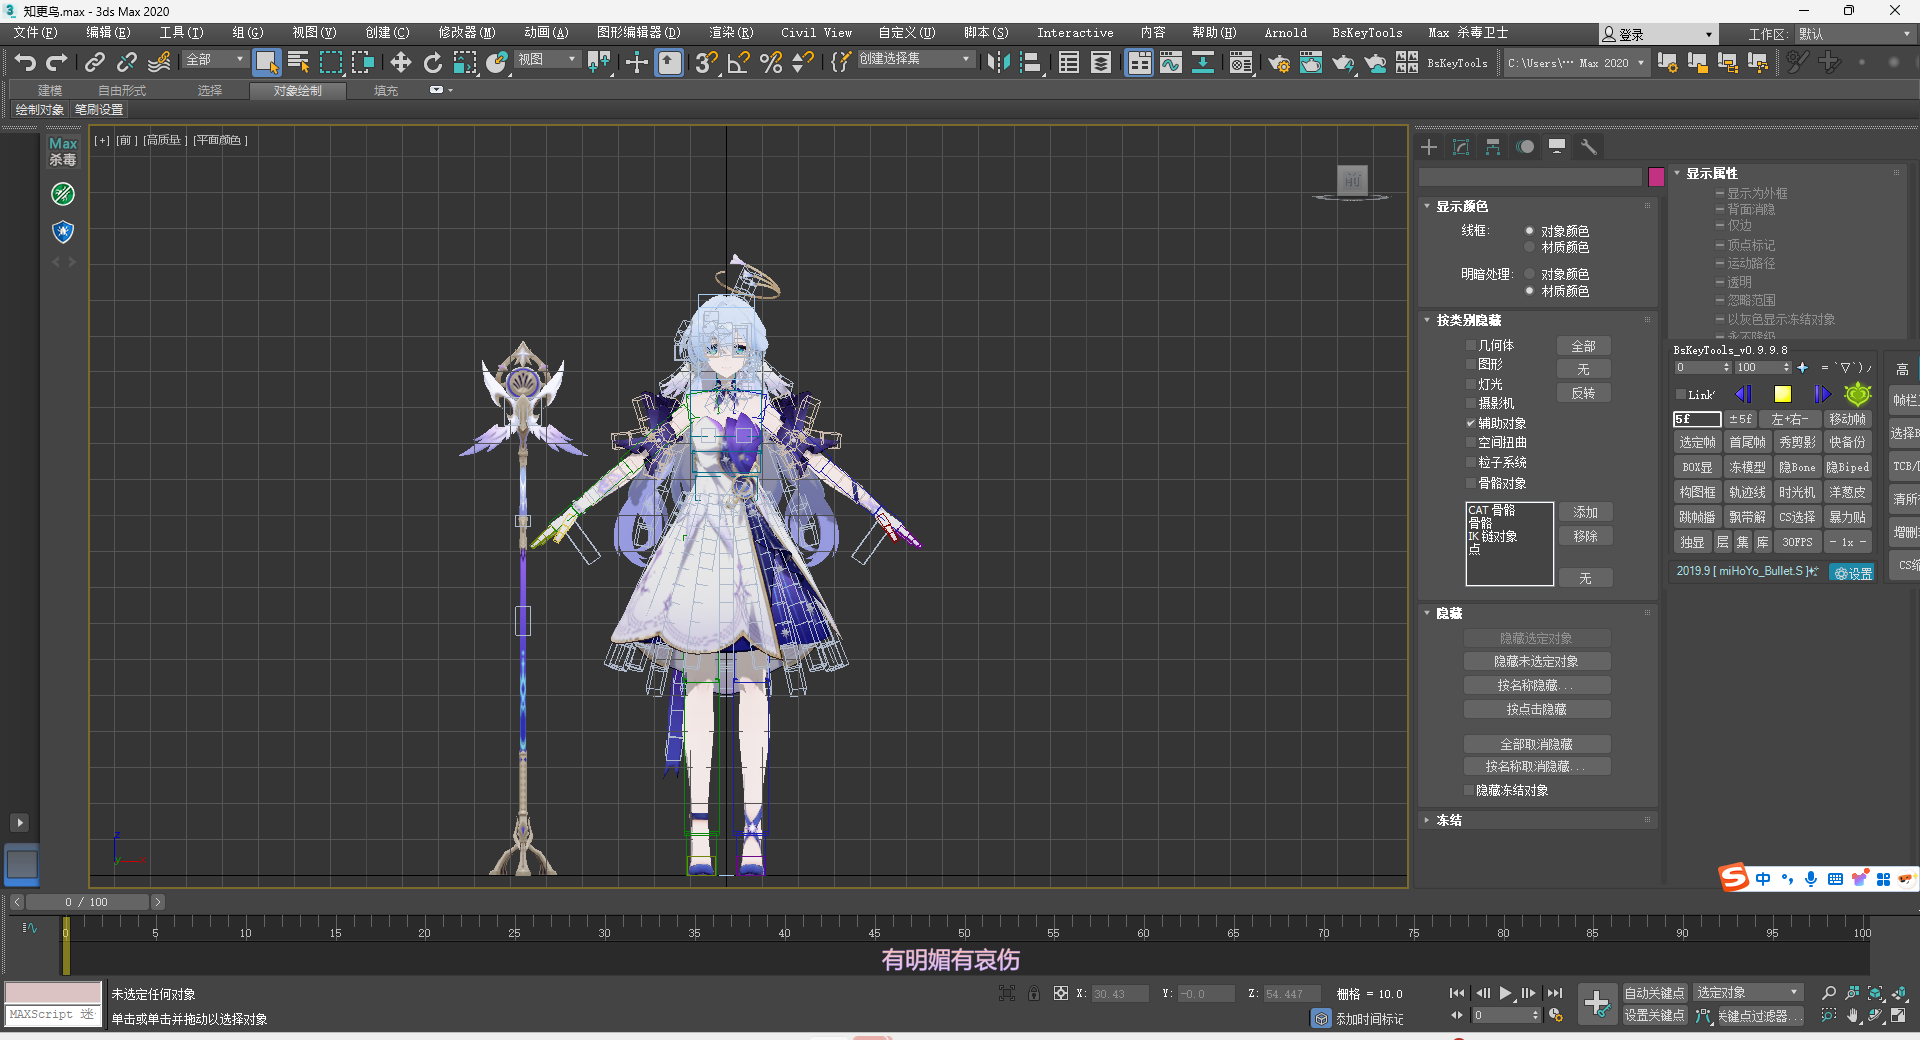Click the Undo arrow icon
This screenshot has height=1040, width=1920.
[x=25, y=62]
